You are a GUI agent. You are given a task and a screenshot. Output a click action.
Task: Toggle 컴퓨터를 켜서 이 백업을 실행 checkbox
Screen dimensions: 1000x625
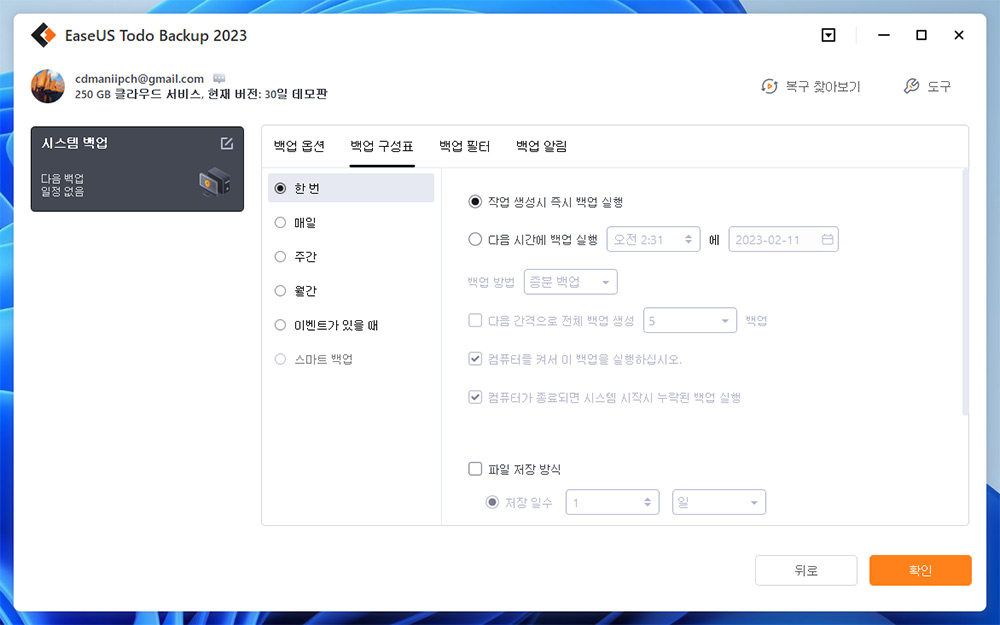click(474, 358)
